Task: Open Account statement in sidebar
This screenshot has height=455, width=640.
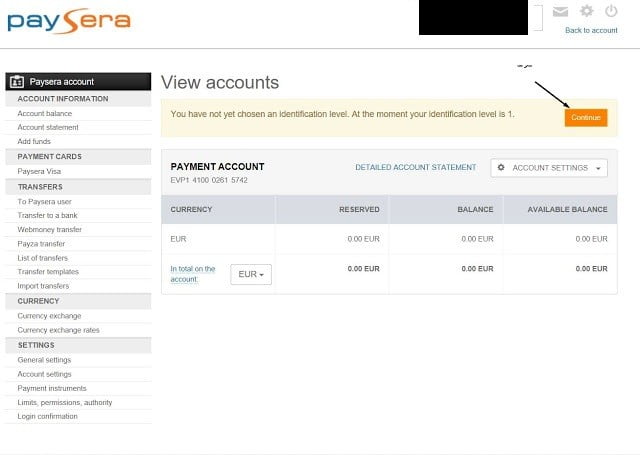Action: point(48,127)
